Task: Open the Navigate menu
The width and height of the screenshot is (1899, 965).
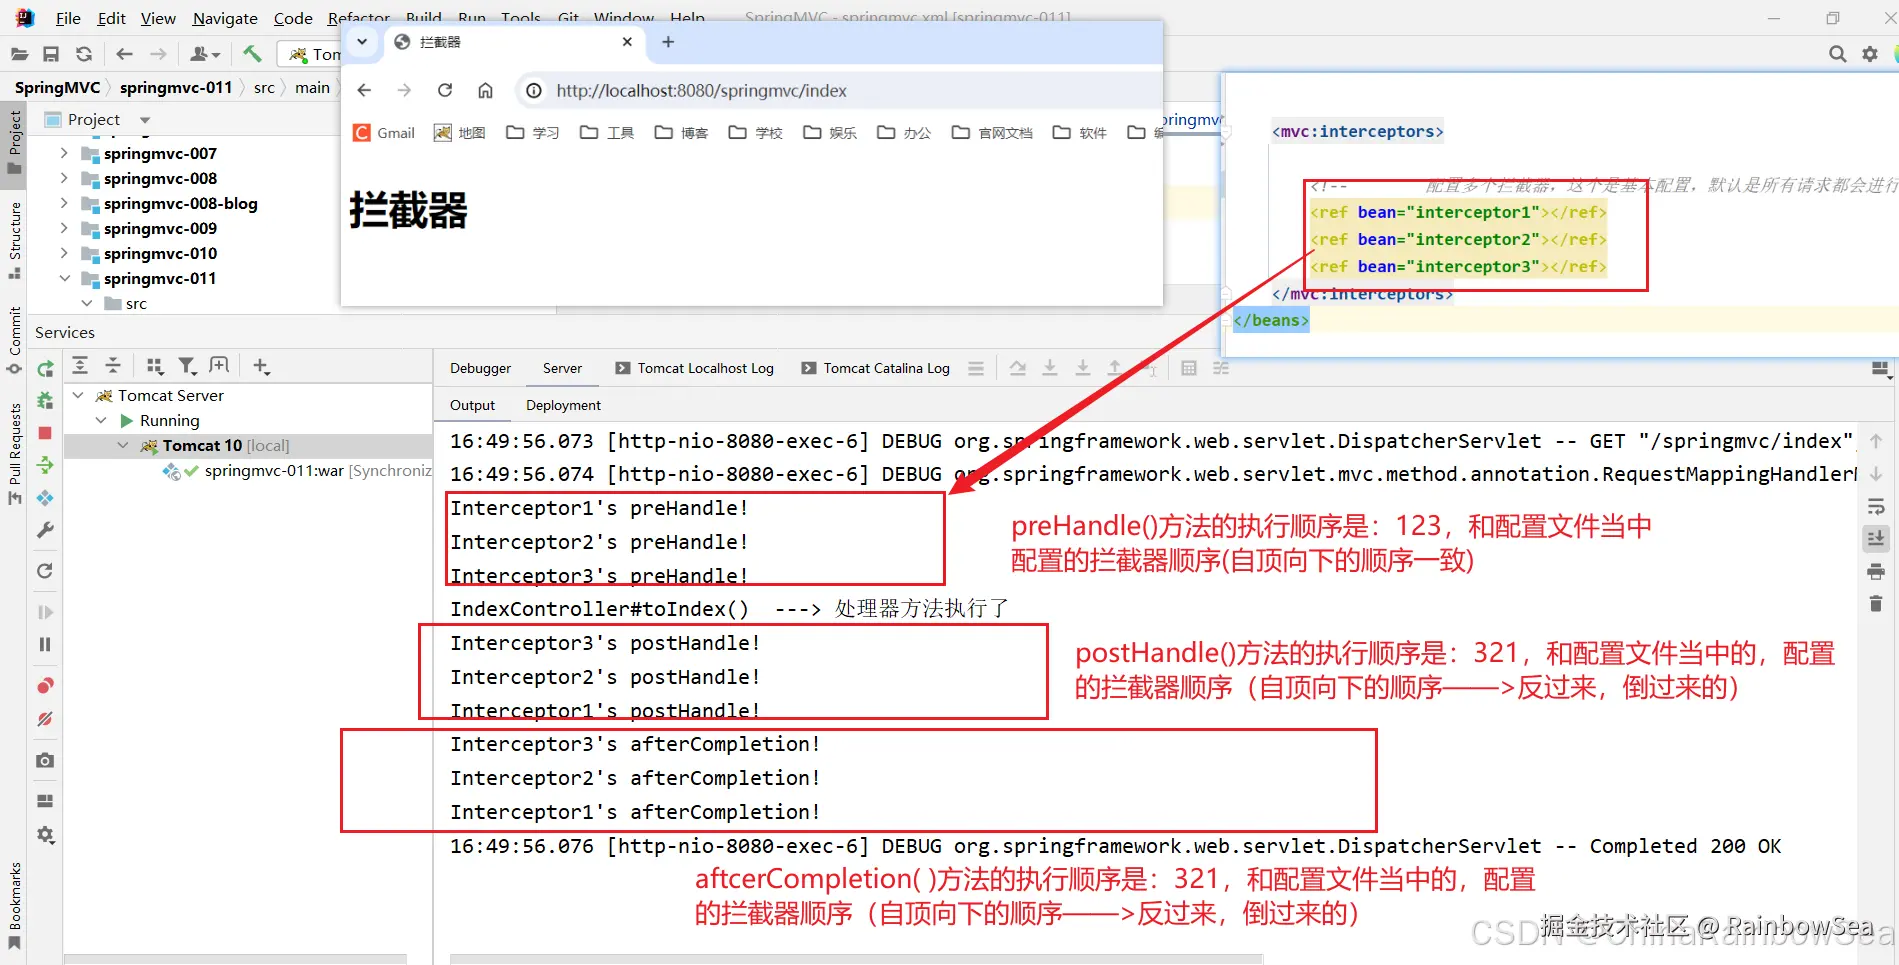Action: (x=225, y=18)
